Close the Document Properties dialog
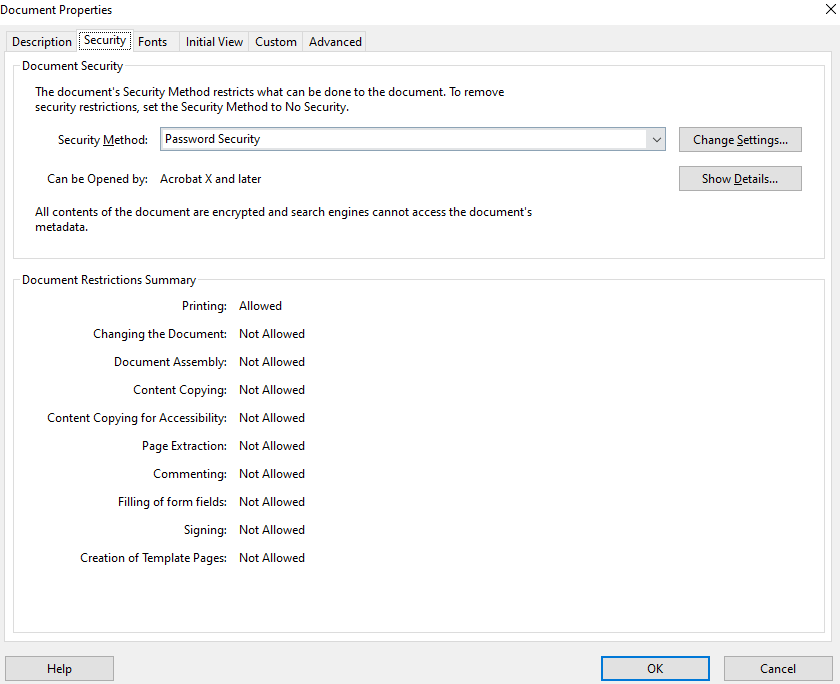This screenshot has height=684, width=840. (831, 10)
